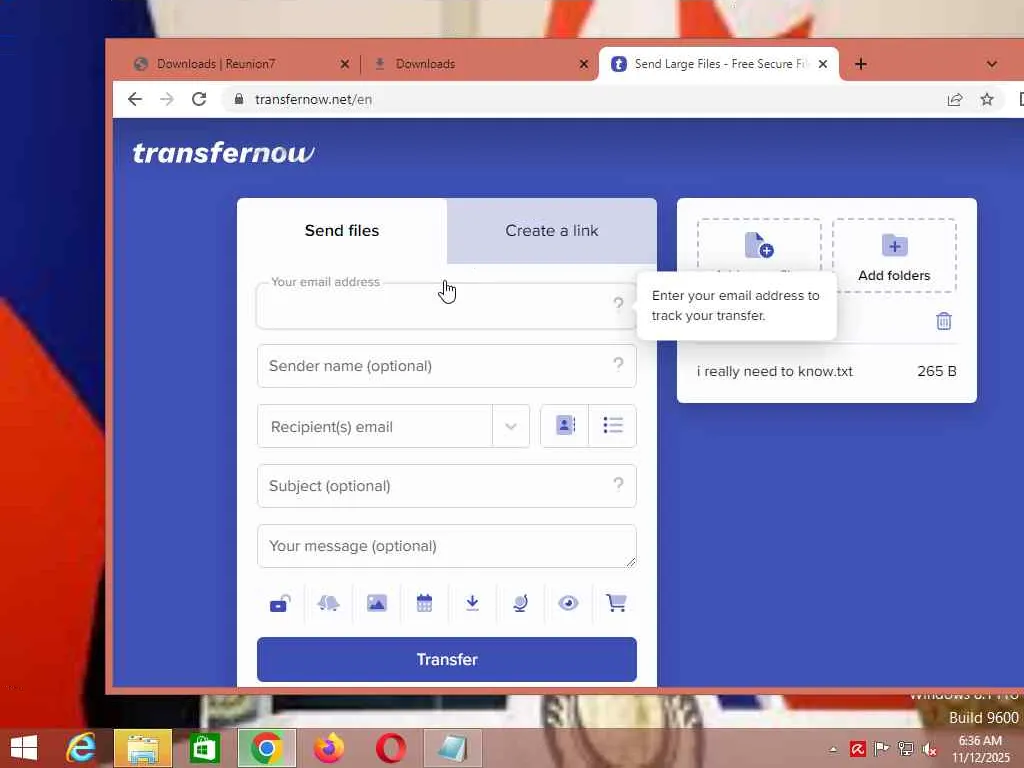This screenshot has width=1024, height=768.
Task: Show hidden tray icons arrow
Action: coord(833,750)
